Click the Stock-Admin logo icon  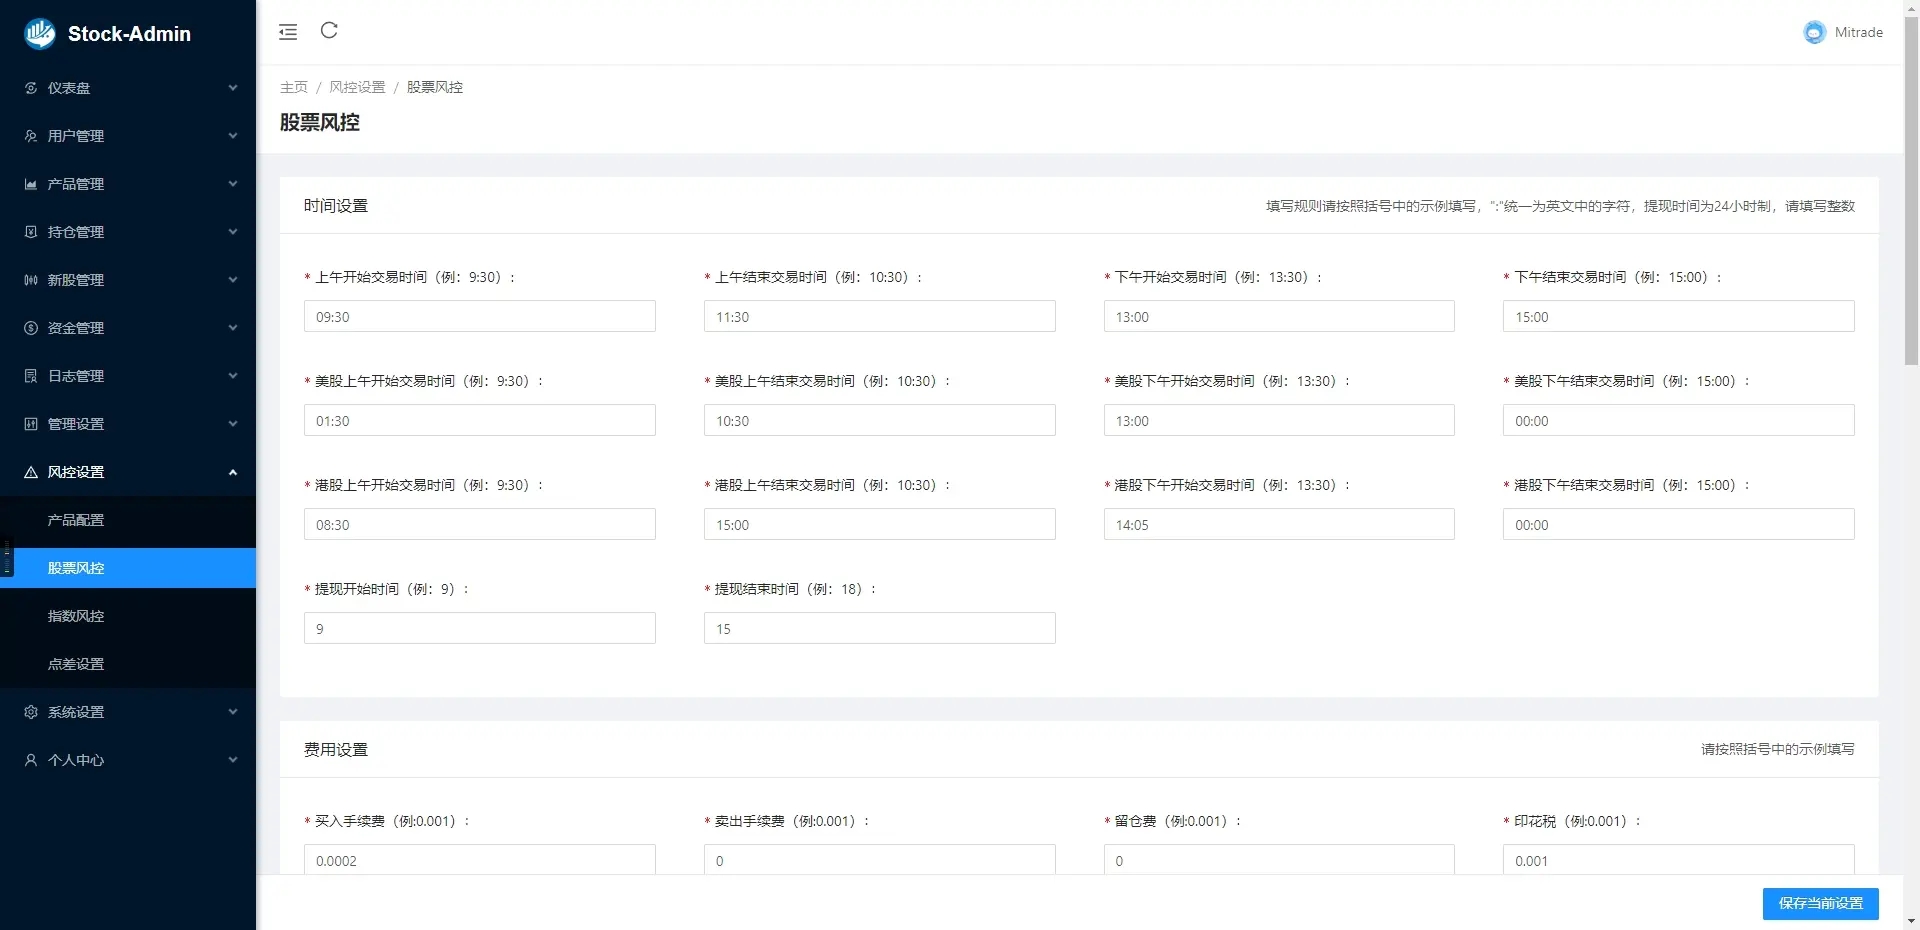(x=40, y=34)
